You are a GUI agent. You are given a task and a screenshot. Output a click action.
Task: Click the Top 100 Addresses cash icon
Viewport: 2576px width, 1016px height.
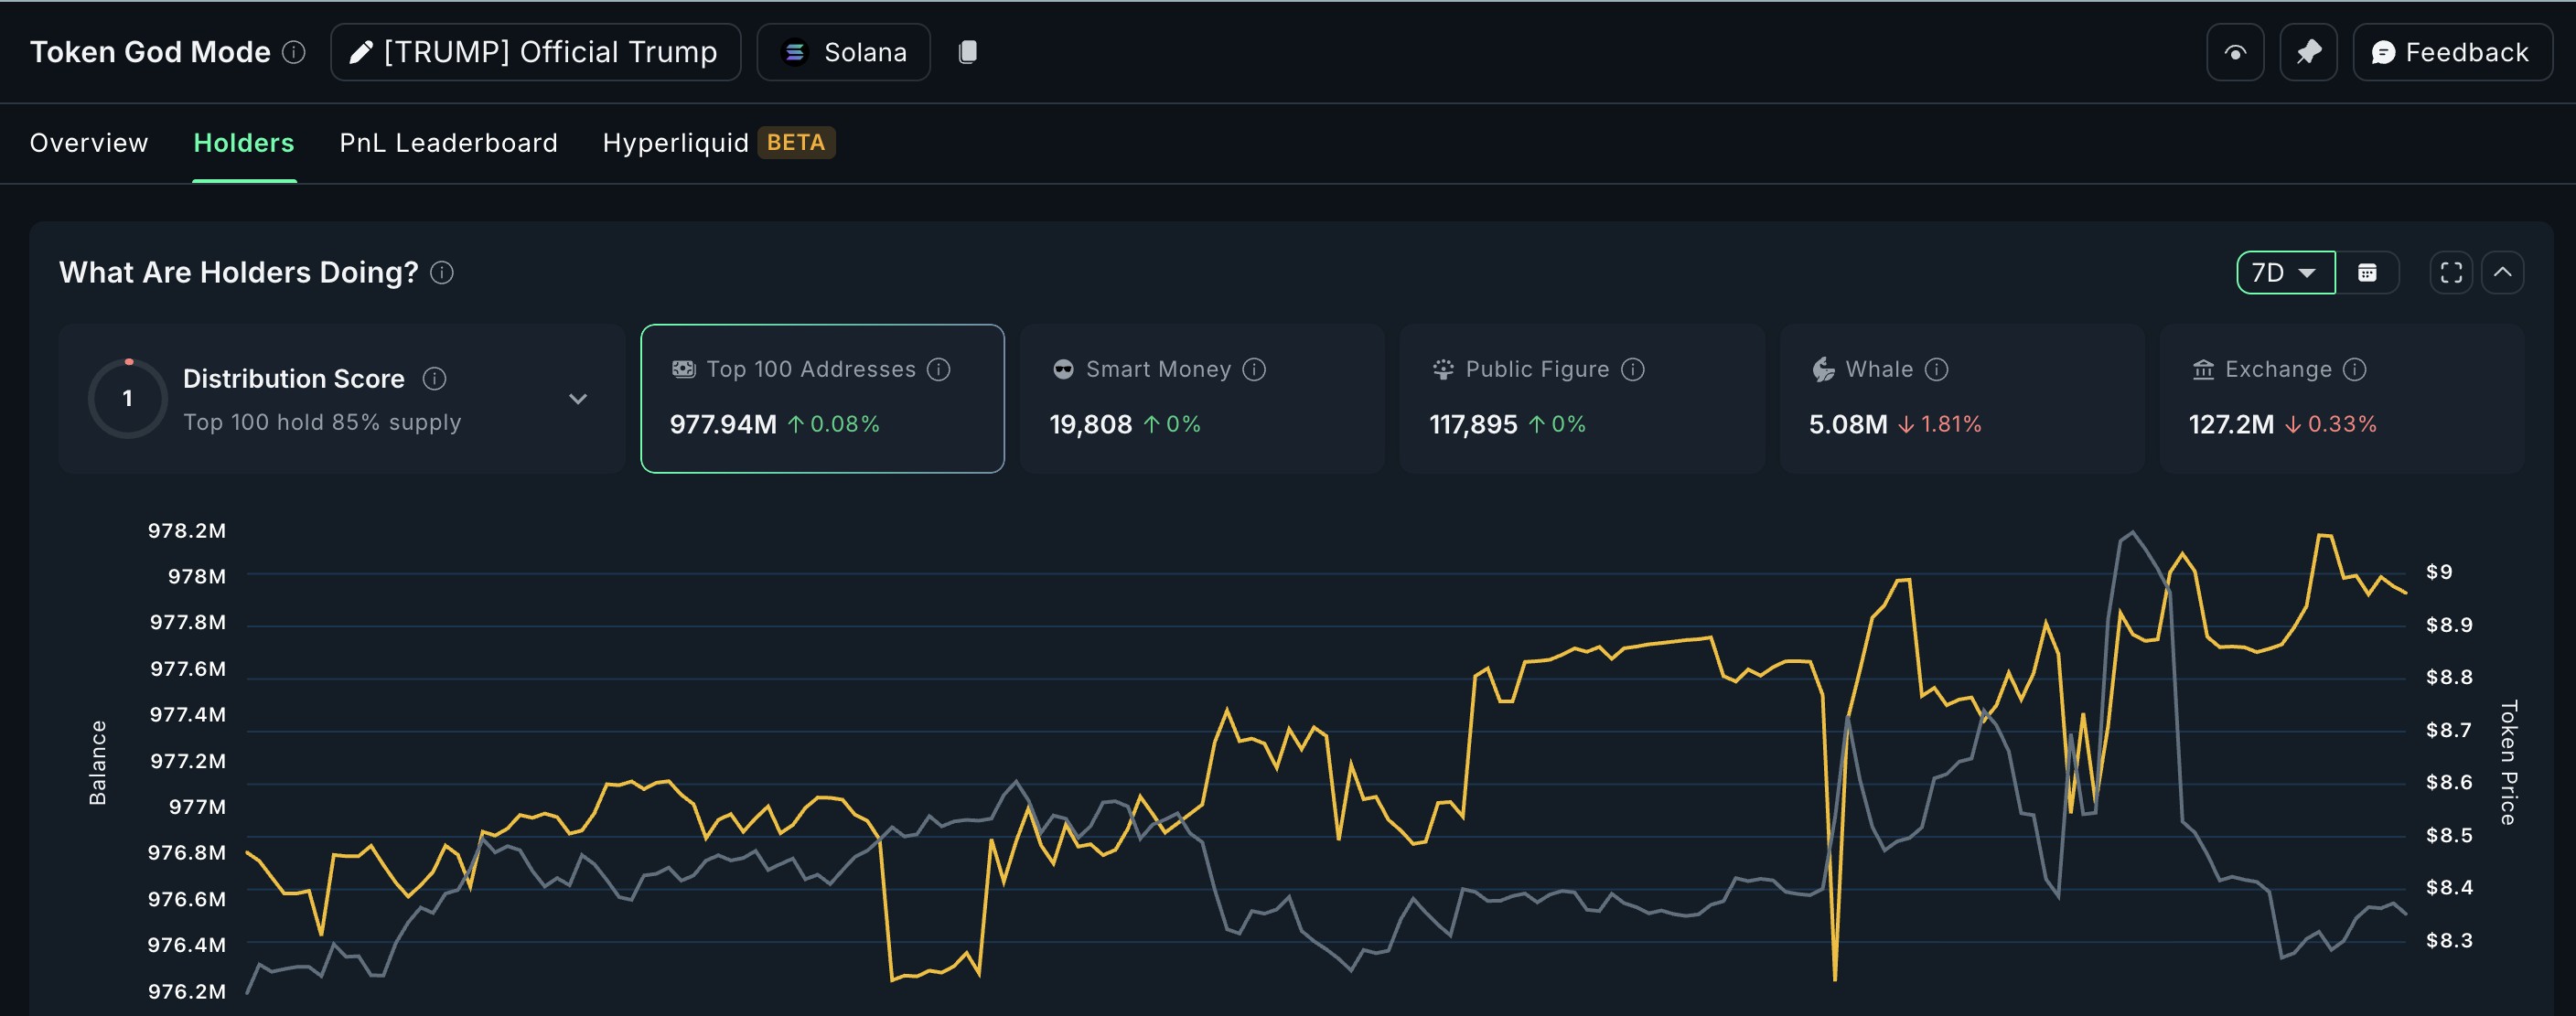(x=684, y=370)
